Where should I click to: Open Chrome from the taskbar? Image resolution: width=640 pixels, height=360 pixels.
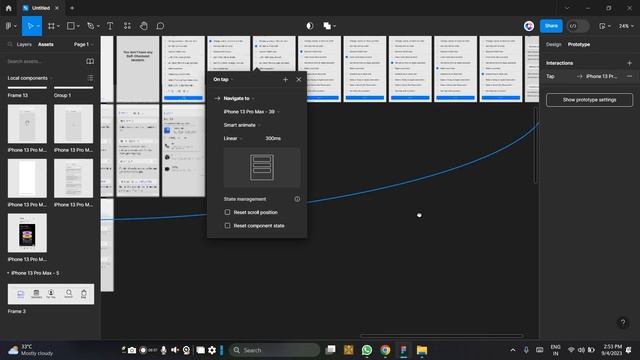point(385,350)
